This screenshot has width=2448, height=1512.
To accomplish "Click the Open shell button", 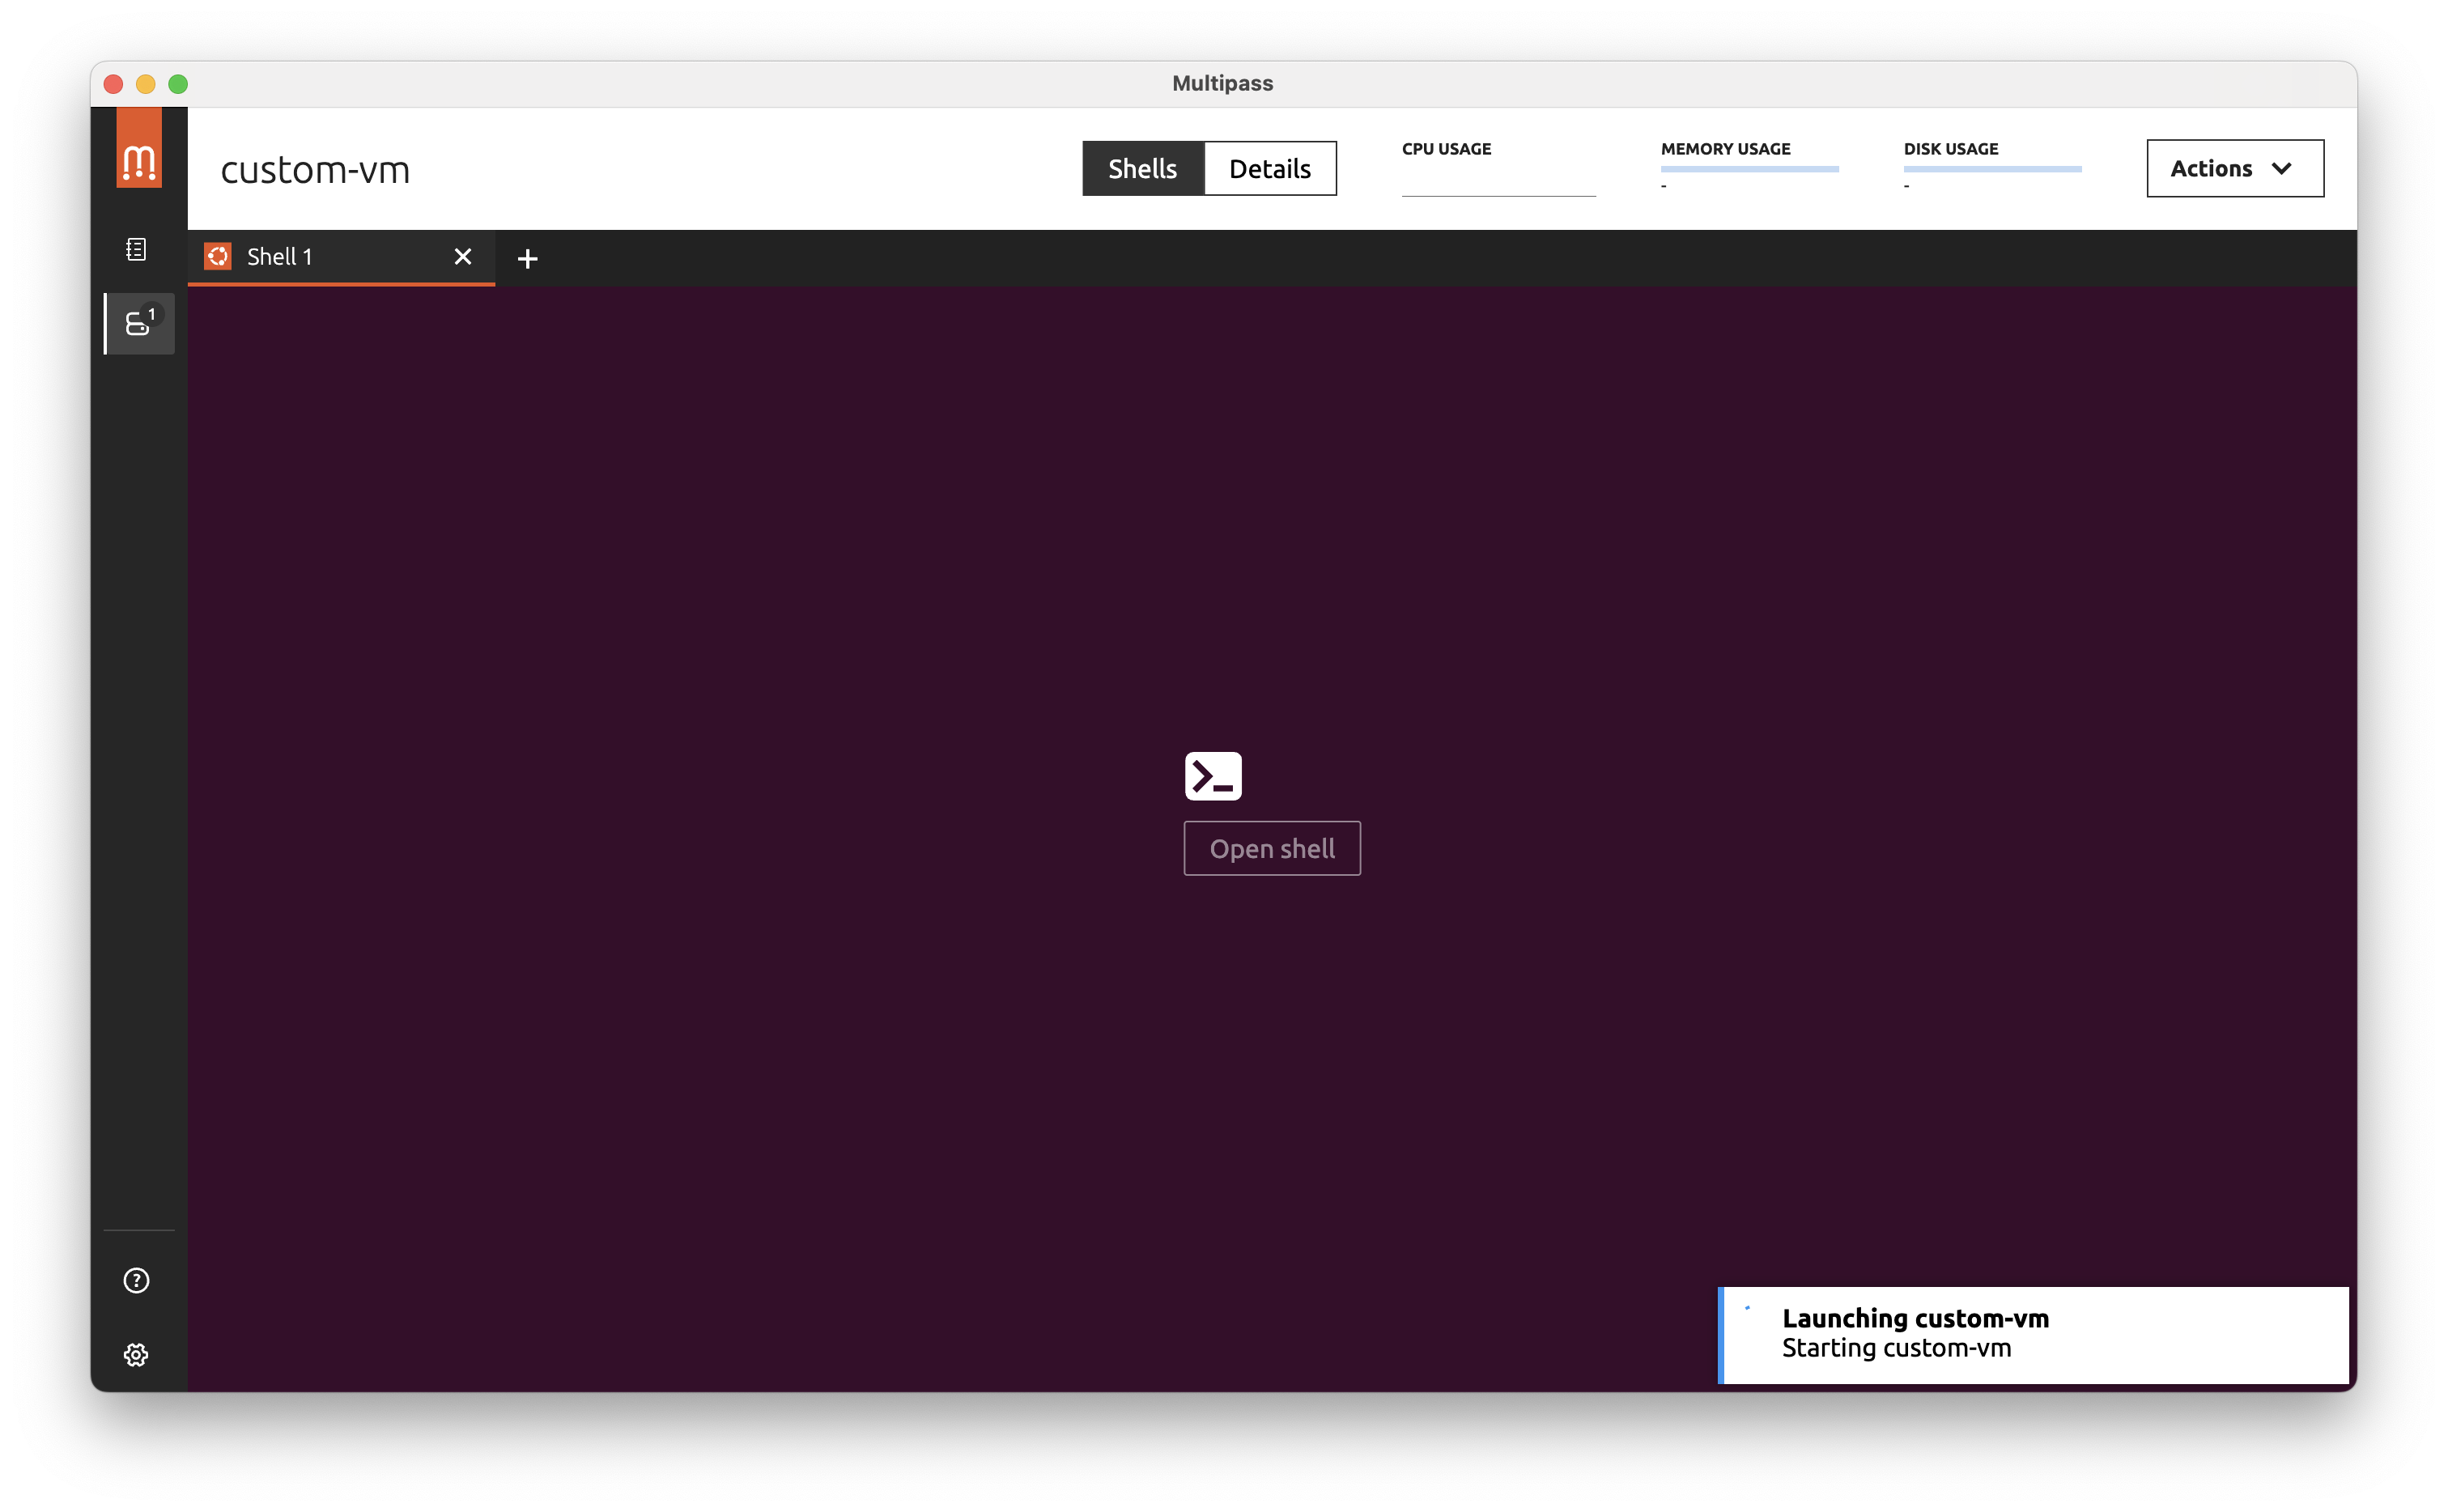I will (x=1272, y=848).
